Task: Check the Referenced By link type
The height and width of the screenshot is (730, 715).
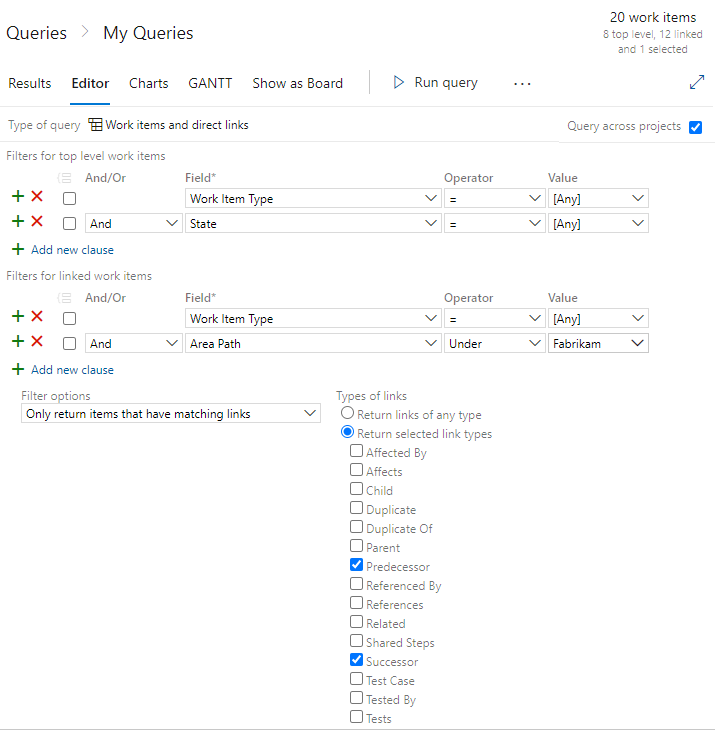Action: (357, 584)
